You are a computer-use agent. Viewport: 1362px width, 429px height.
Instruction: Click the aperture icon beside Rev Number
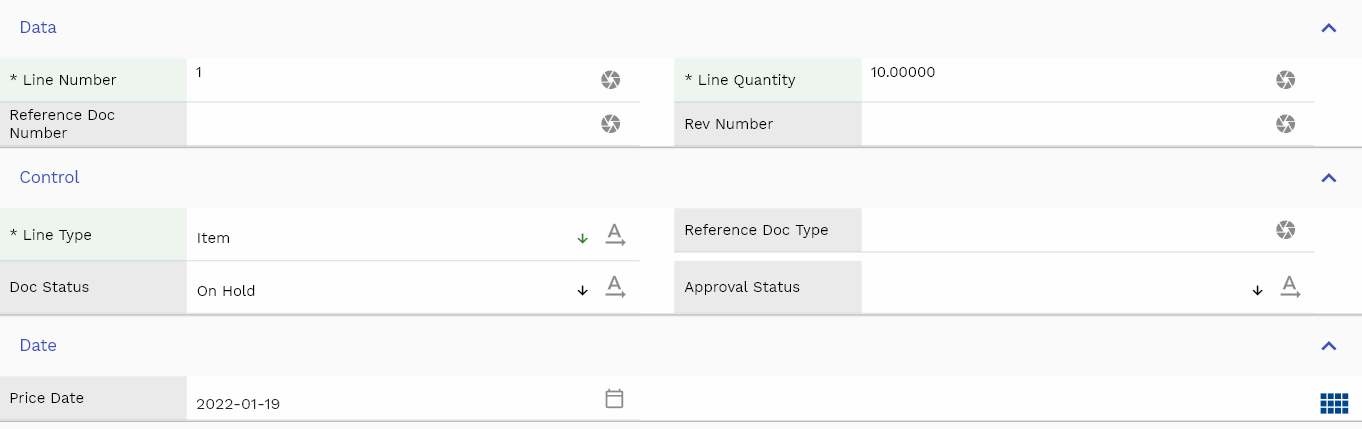pos(1285,124)
